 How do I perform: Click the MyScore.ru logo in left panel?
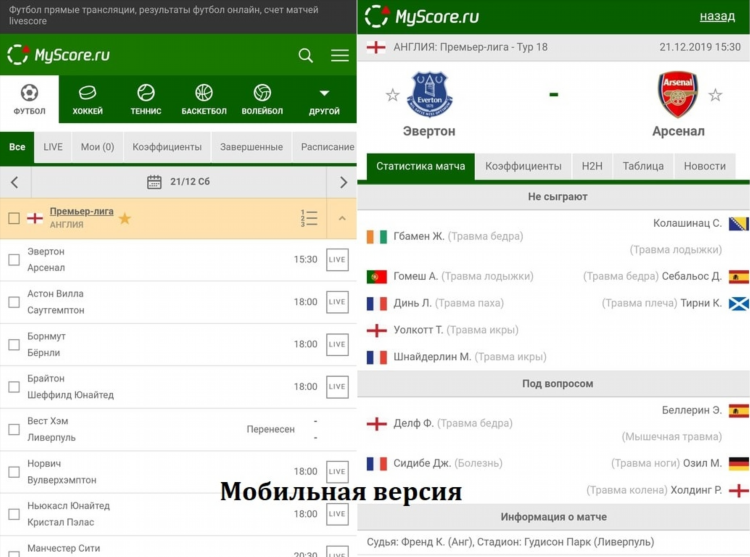click(x=58, y=55)
